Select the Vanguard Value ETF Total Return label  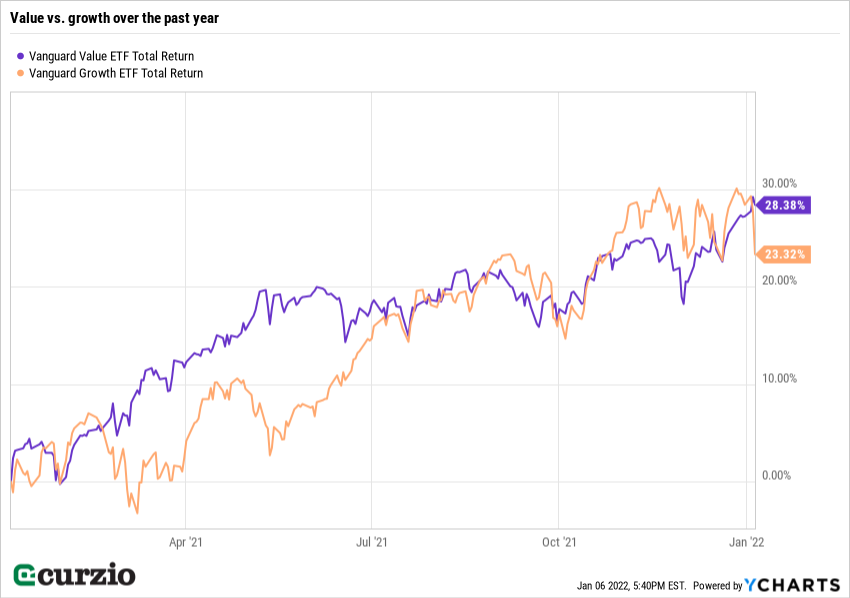(112, 56)
